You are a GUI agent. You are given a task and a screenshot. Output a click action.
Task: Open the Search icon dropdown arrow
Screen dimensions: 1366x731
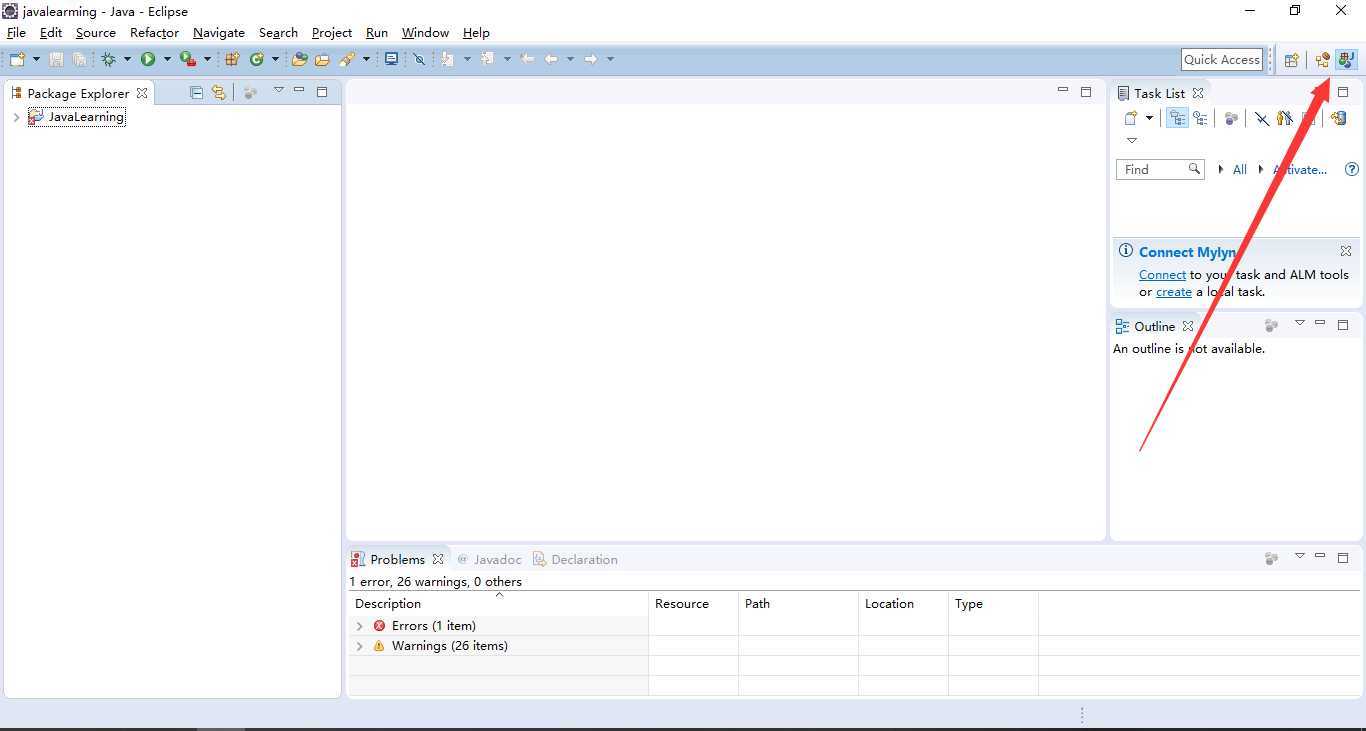pyautogui.click(x=366, y=59)
